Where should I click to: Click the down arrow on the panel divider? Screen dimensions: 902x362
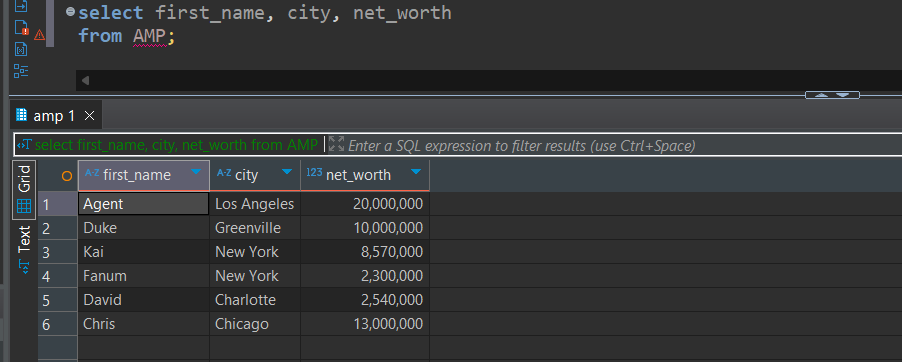(842, 95)
